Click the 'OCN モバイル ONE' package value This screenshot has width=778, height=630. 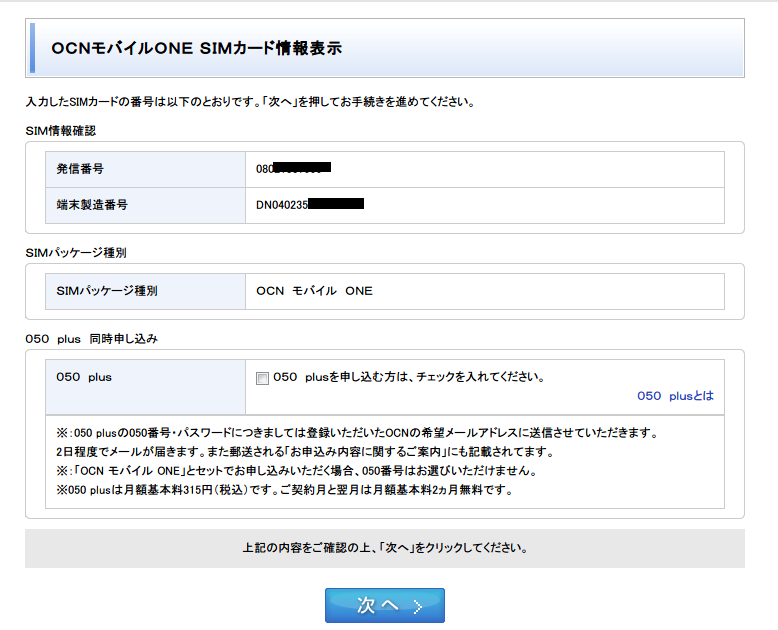tap(314, 291)
